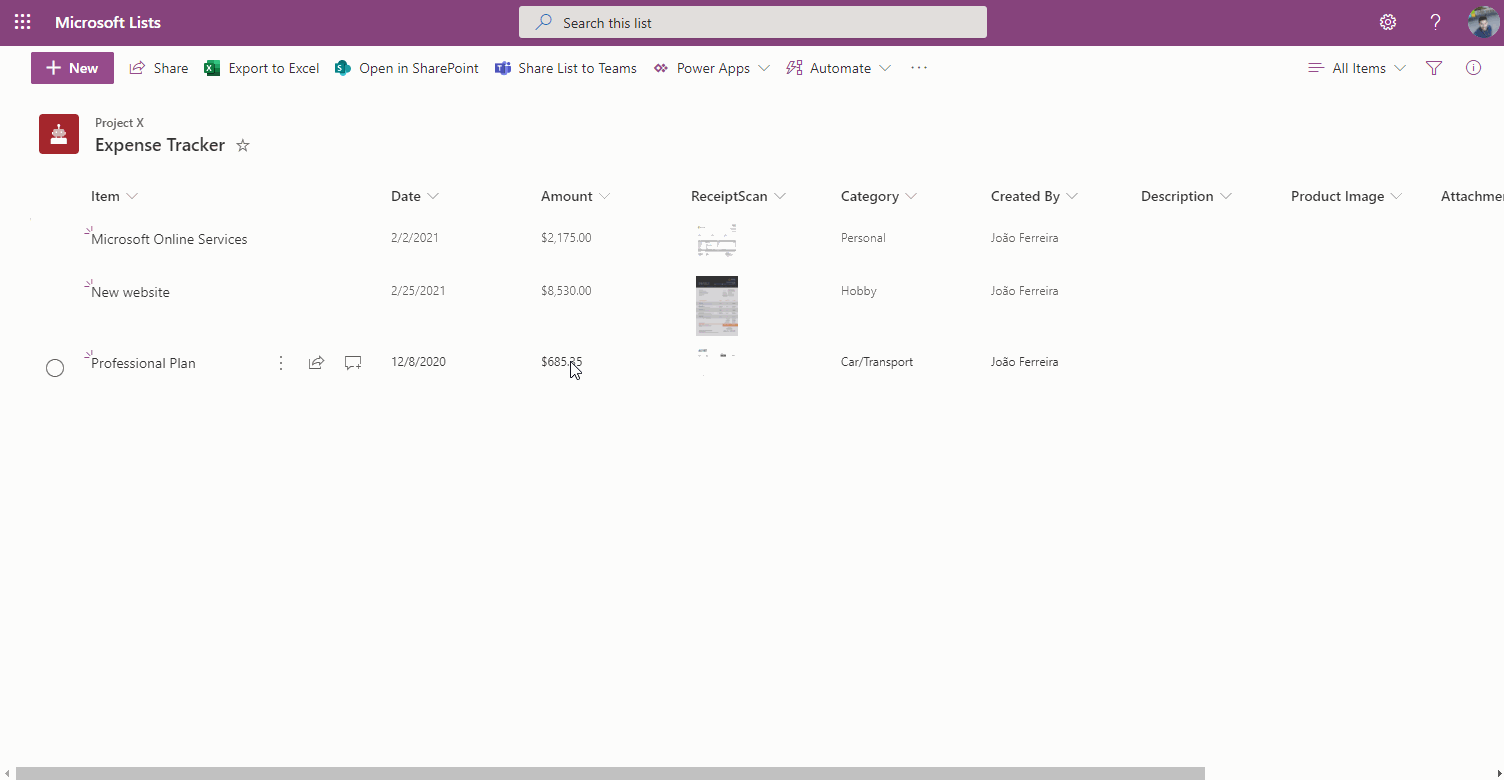Open the Power Apps icon
Viewport: 1504px width, 780px height.
click(660, 67)
